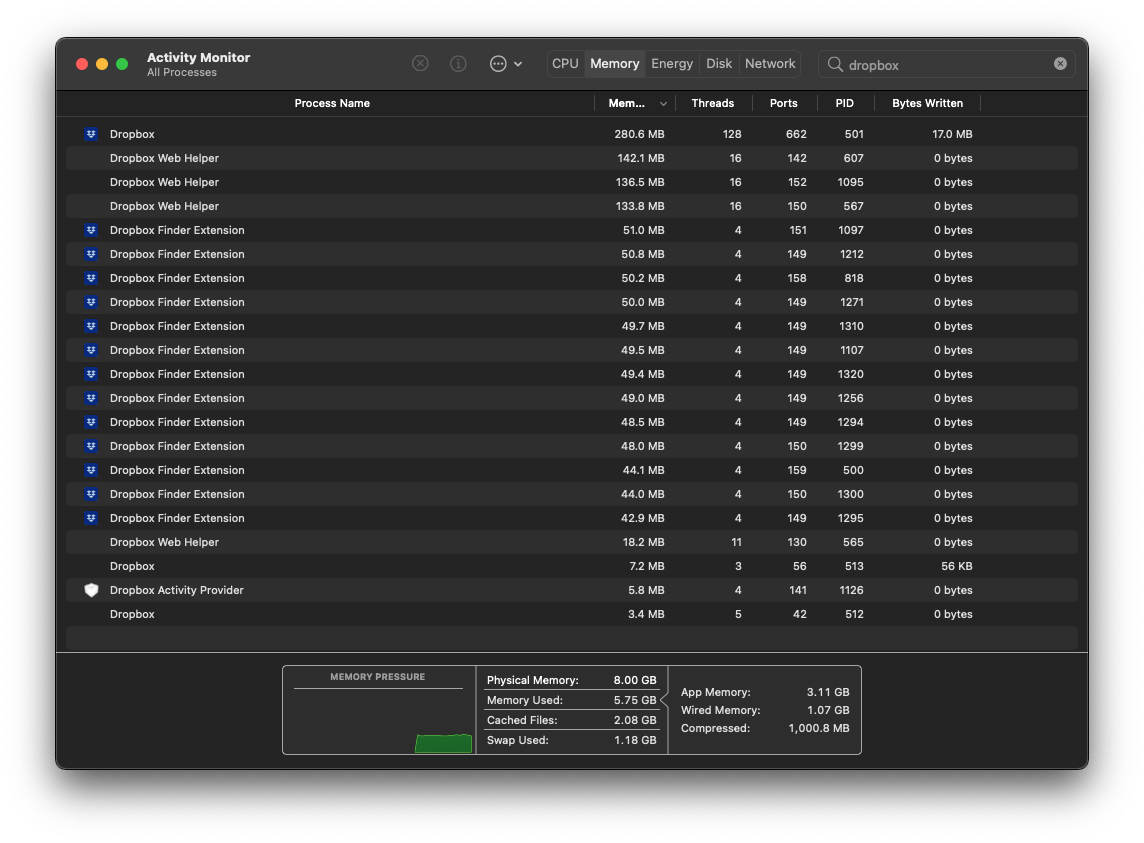Select the Dropbox Activity Provider process name
Viewport: 1144px width, 843px height.
pos(177,590)
